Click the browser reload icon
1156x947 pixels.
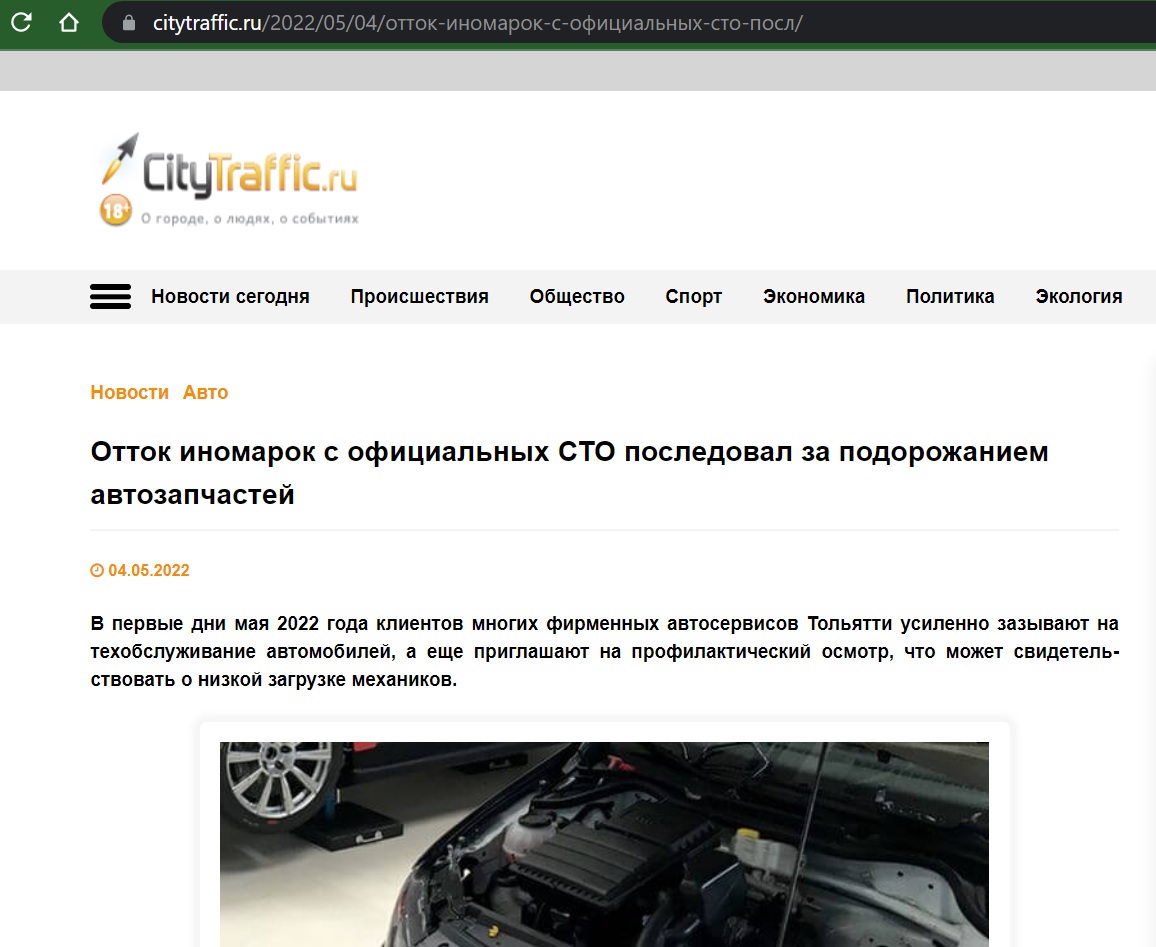click(20, 22)
